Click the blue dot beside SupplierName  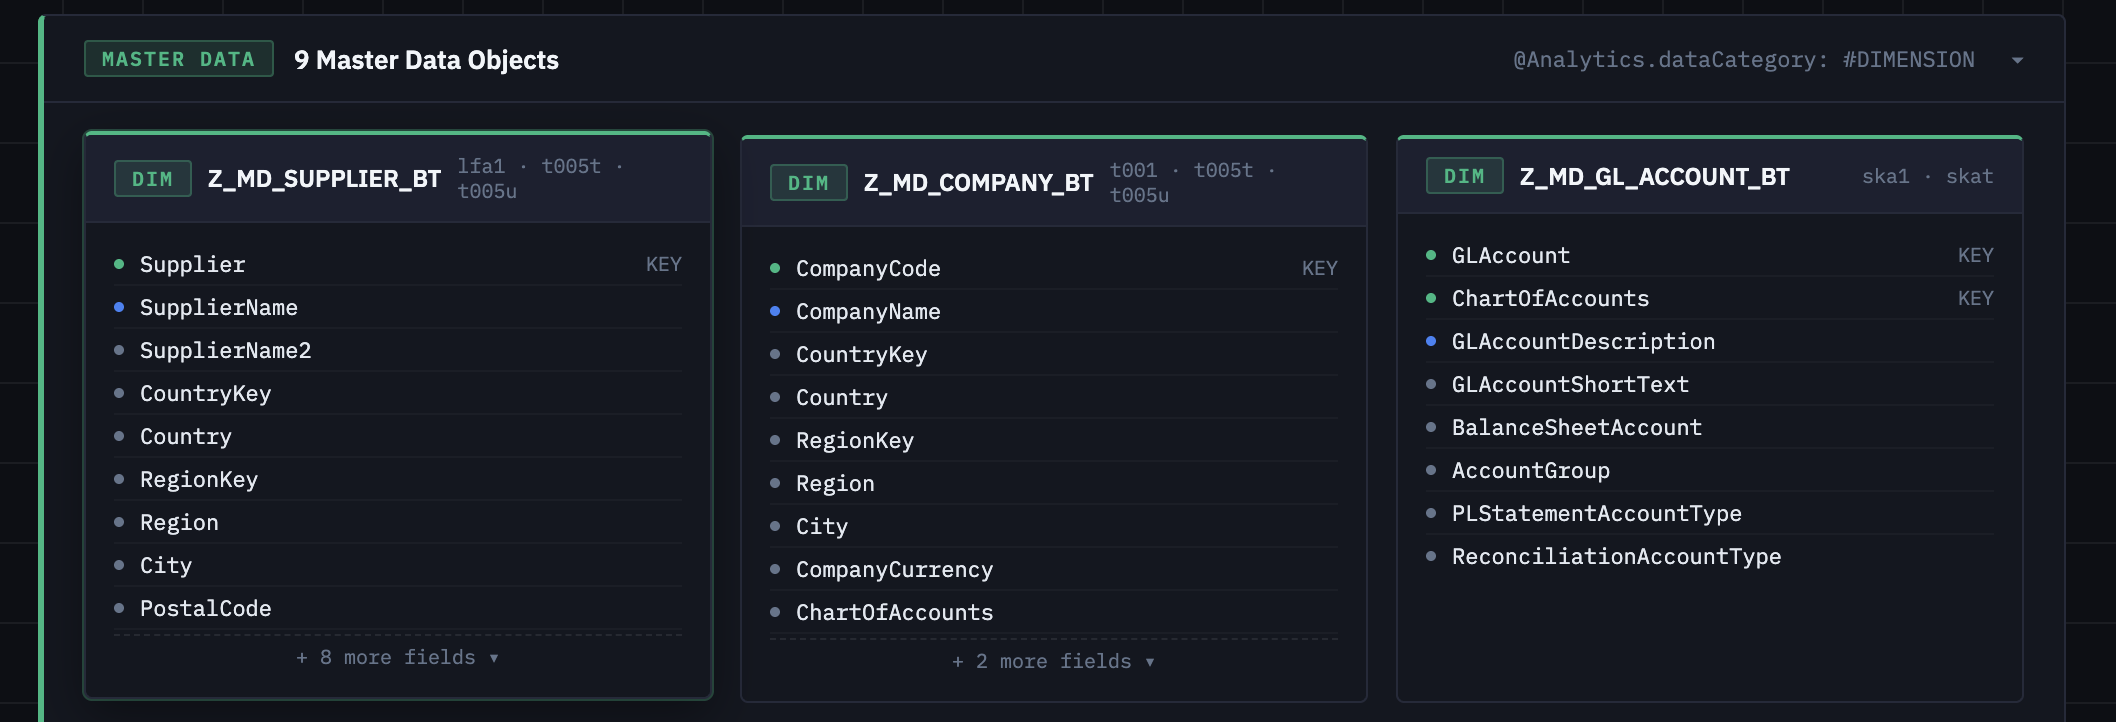117,307
